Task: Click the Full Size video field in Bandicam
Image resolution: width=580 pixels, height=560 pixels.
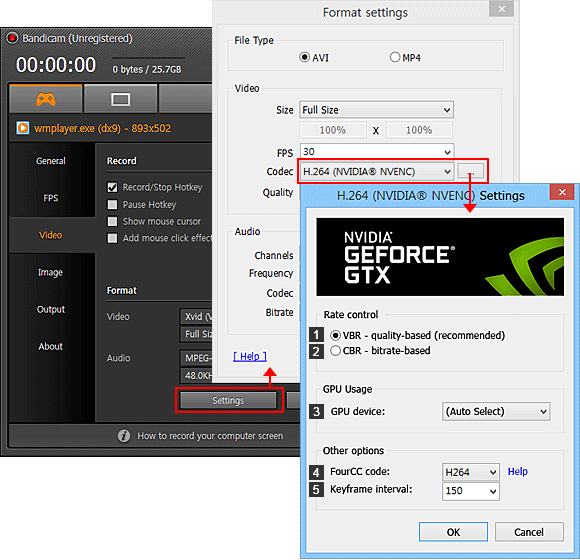Action: pyautogui.click(x=196, y=334)
